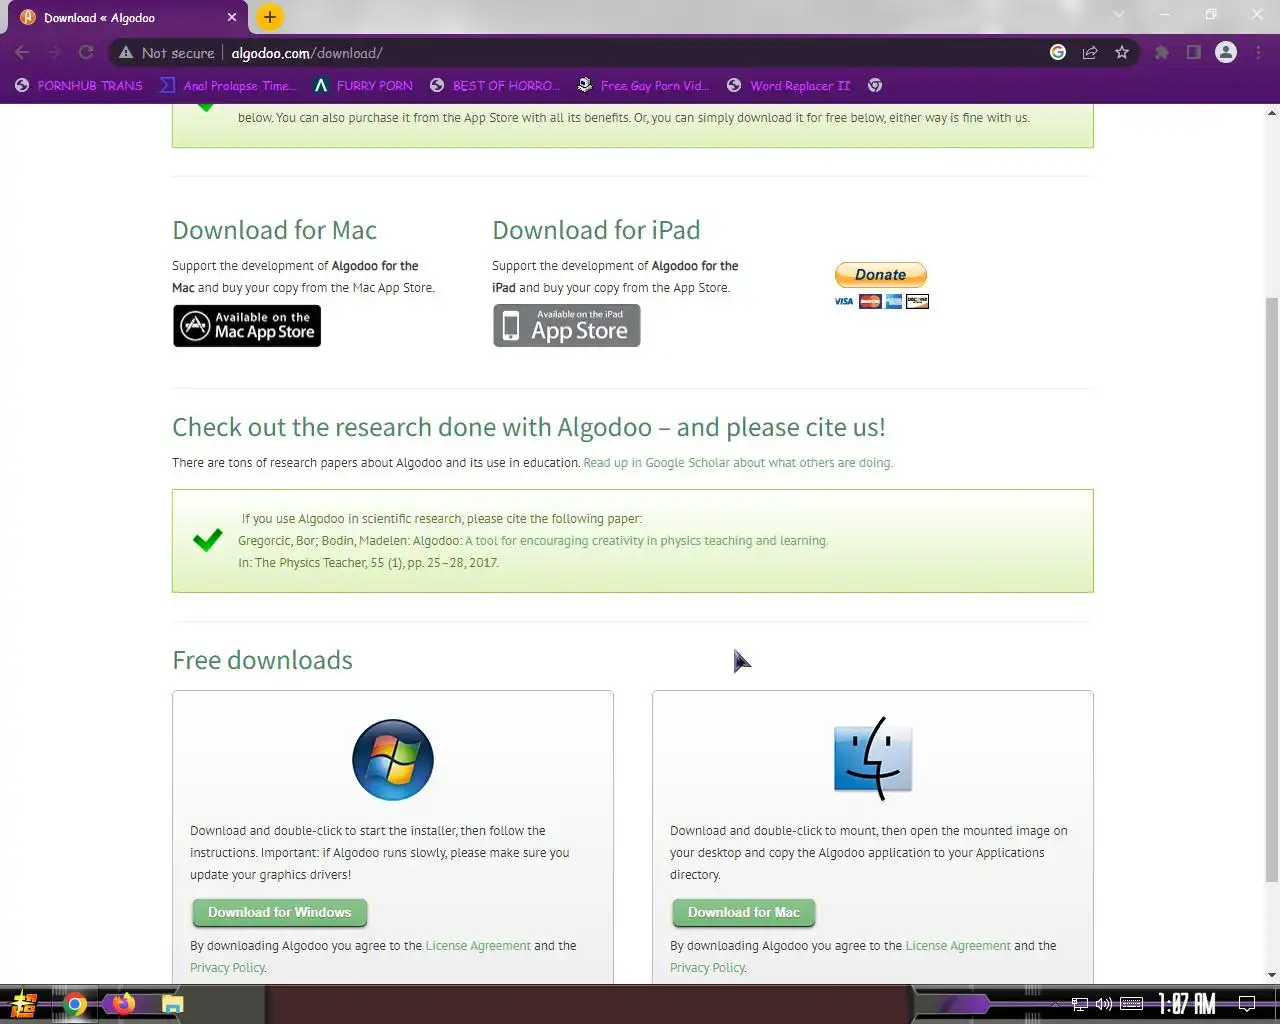Open the Chrome profile avatar
1280x1024 pixels.
coord(1226,53)
